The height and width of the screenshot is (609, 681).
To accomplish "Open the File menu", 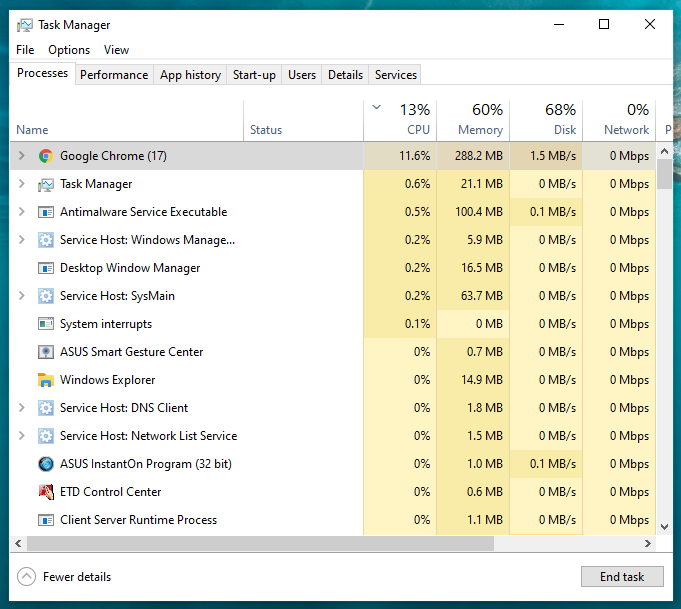I will (x=25, y=50).
